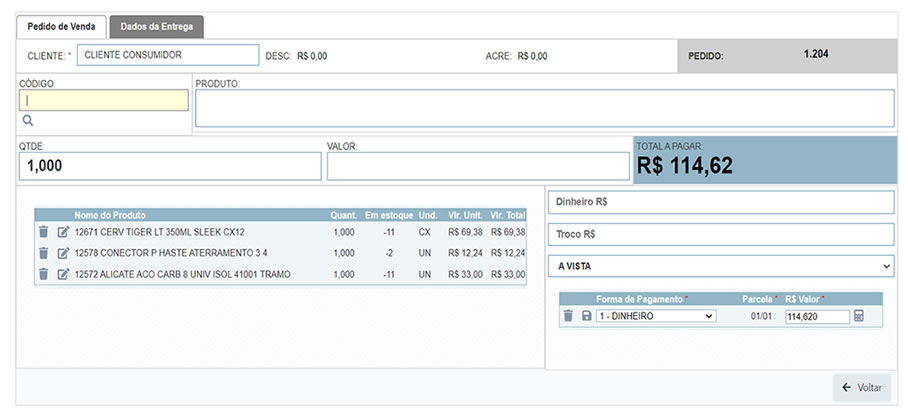The height and width of the screenshot is (408, 908).
Task: Remove the ALICATE ACO CARB product
Action: point(43,274)
